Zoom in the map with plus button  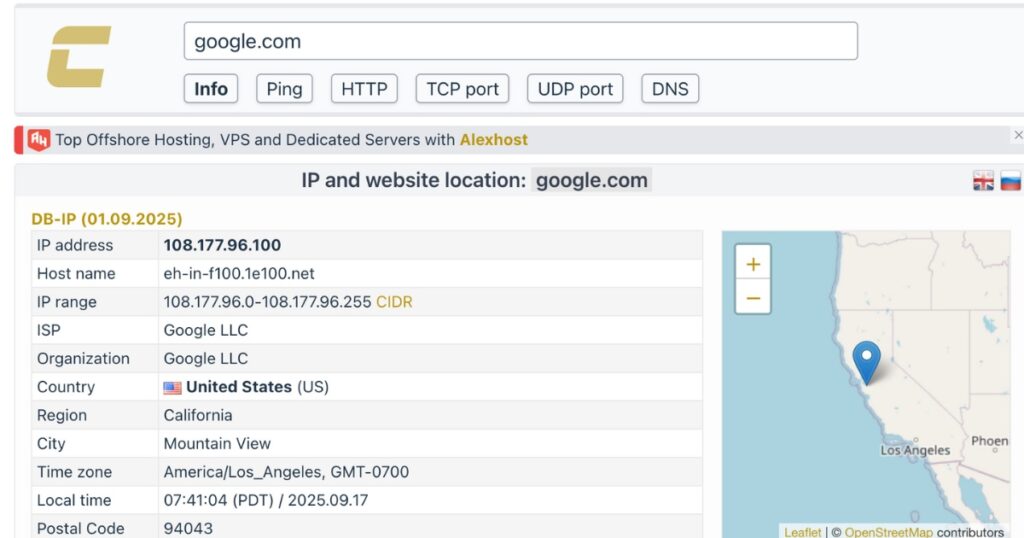(x=753, y=264)
